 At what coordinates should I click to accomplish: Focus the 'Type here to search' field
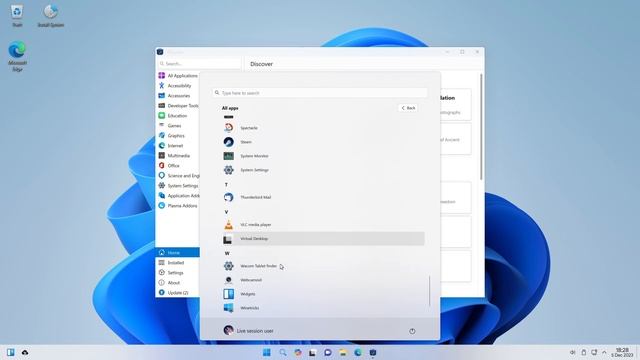click(x=320, y=93)
